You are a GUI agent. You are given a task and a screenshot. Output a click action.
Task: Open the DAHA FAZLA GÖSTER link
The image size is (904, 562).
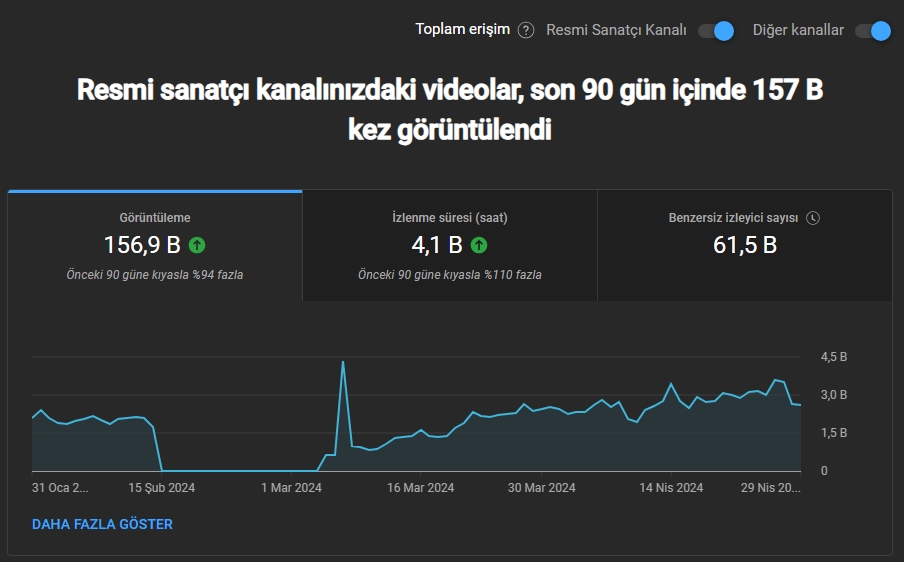coord(102,524)
